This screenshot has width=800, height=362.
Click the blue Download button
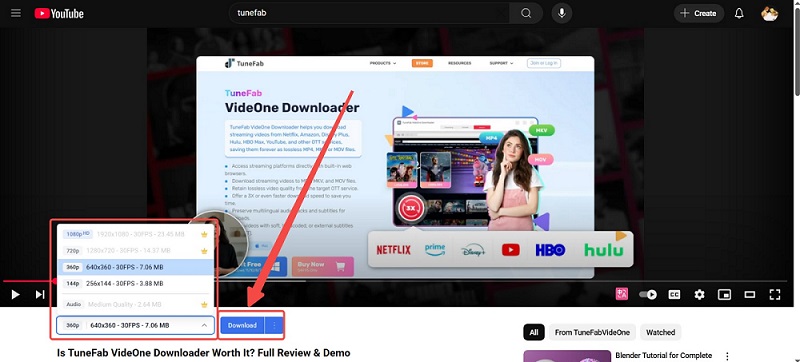click(242, 325)
